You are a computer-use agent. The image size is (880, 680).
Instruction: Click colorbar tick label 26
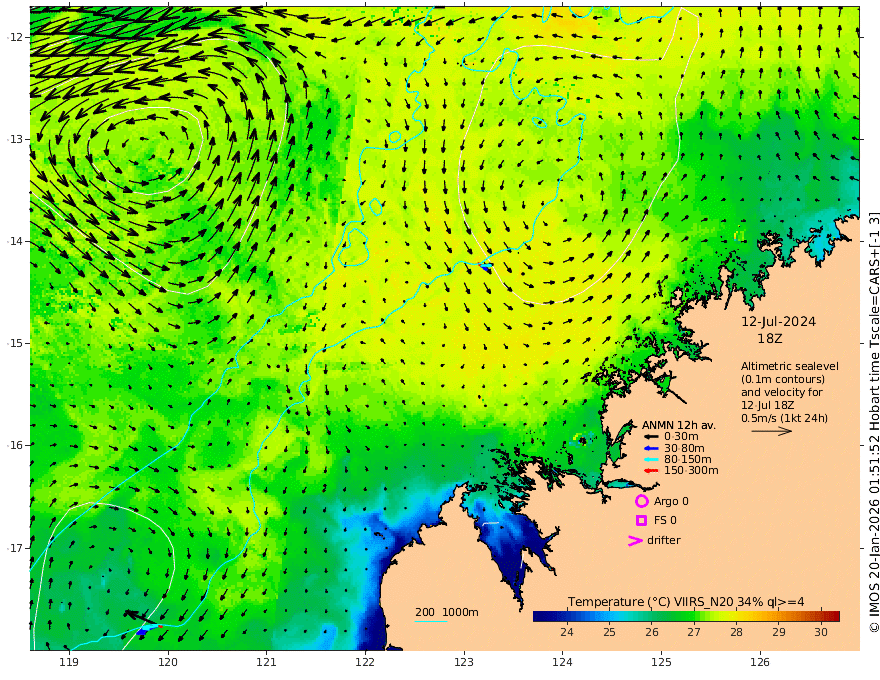pos(652,632)
